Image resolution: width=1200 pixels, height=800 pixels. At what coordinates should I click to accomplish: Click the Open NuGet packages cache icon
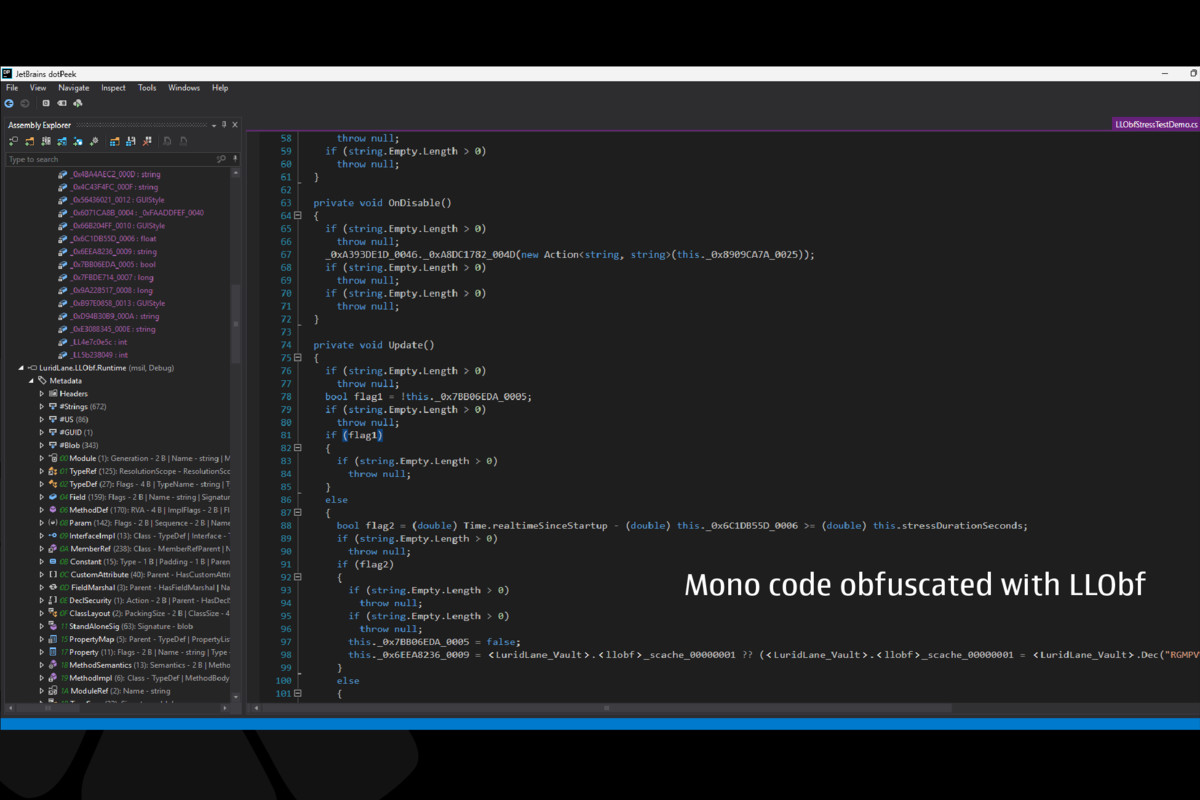62,141
